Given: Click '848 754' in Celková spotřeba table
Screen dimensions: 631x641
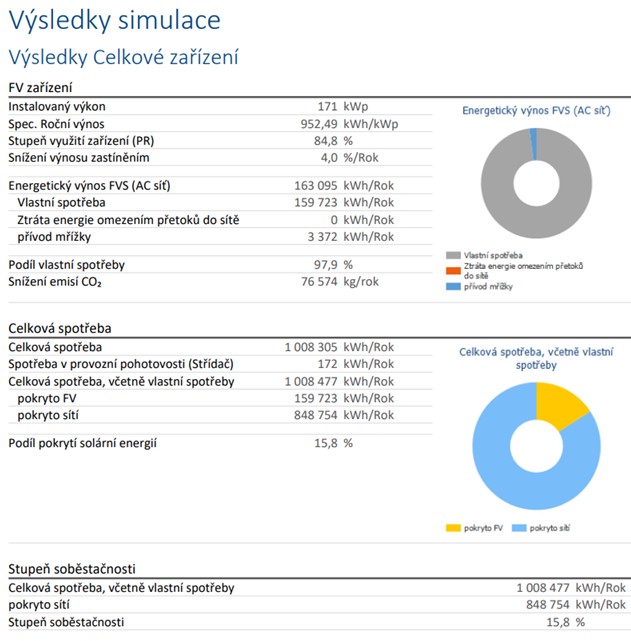Looking at the screenshot, I should pyautogui.click(x=316, y=415).
